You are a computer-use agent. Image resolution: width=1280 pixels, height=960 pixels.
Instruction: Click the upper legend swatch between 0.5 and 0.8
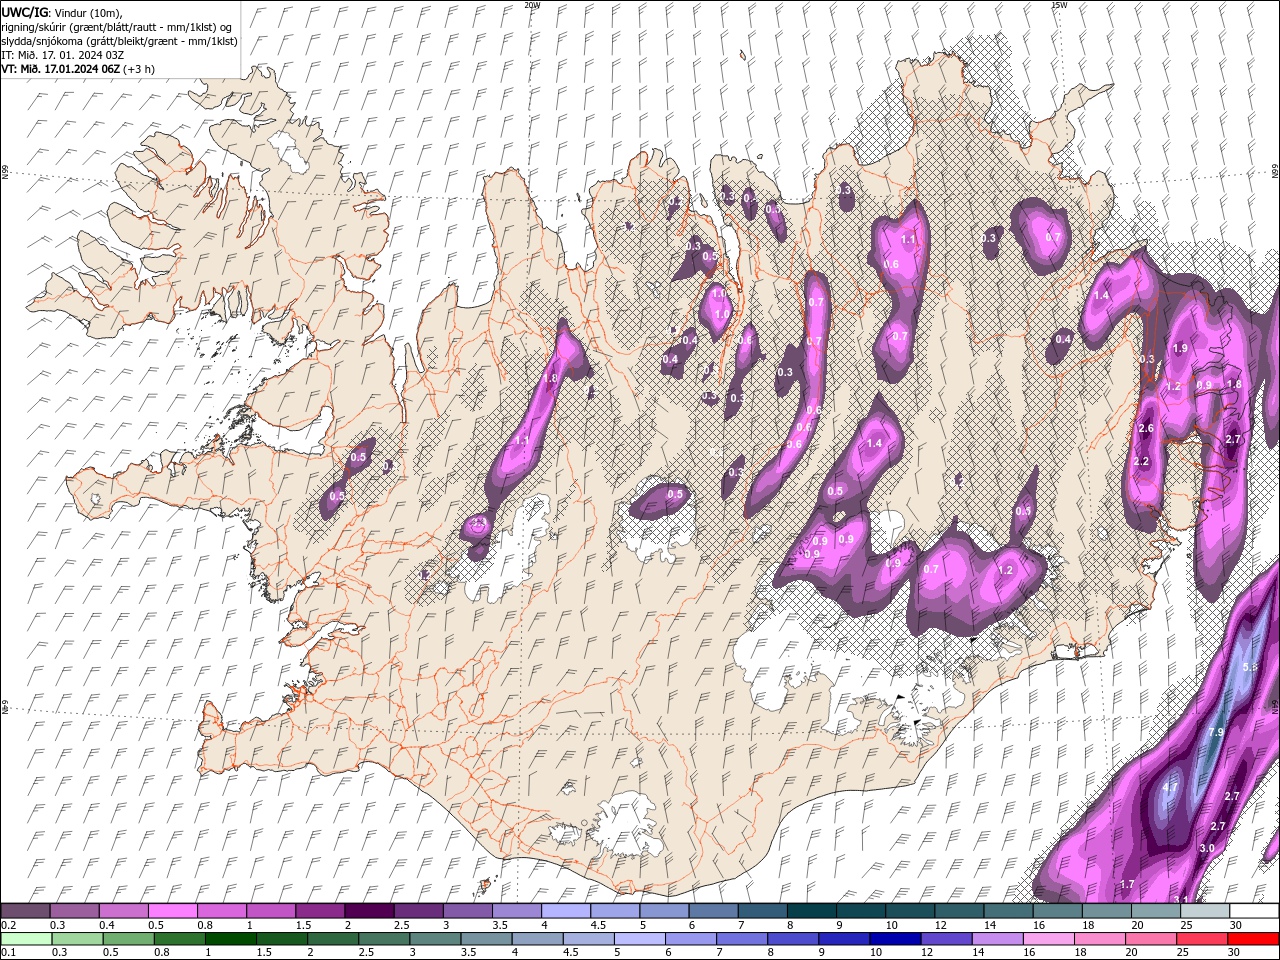pyautogui.click(x=172, y=911)
